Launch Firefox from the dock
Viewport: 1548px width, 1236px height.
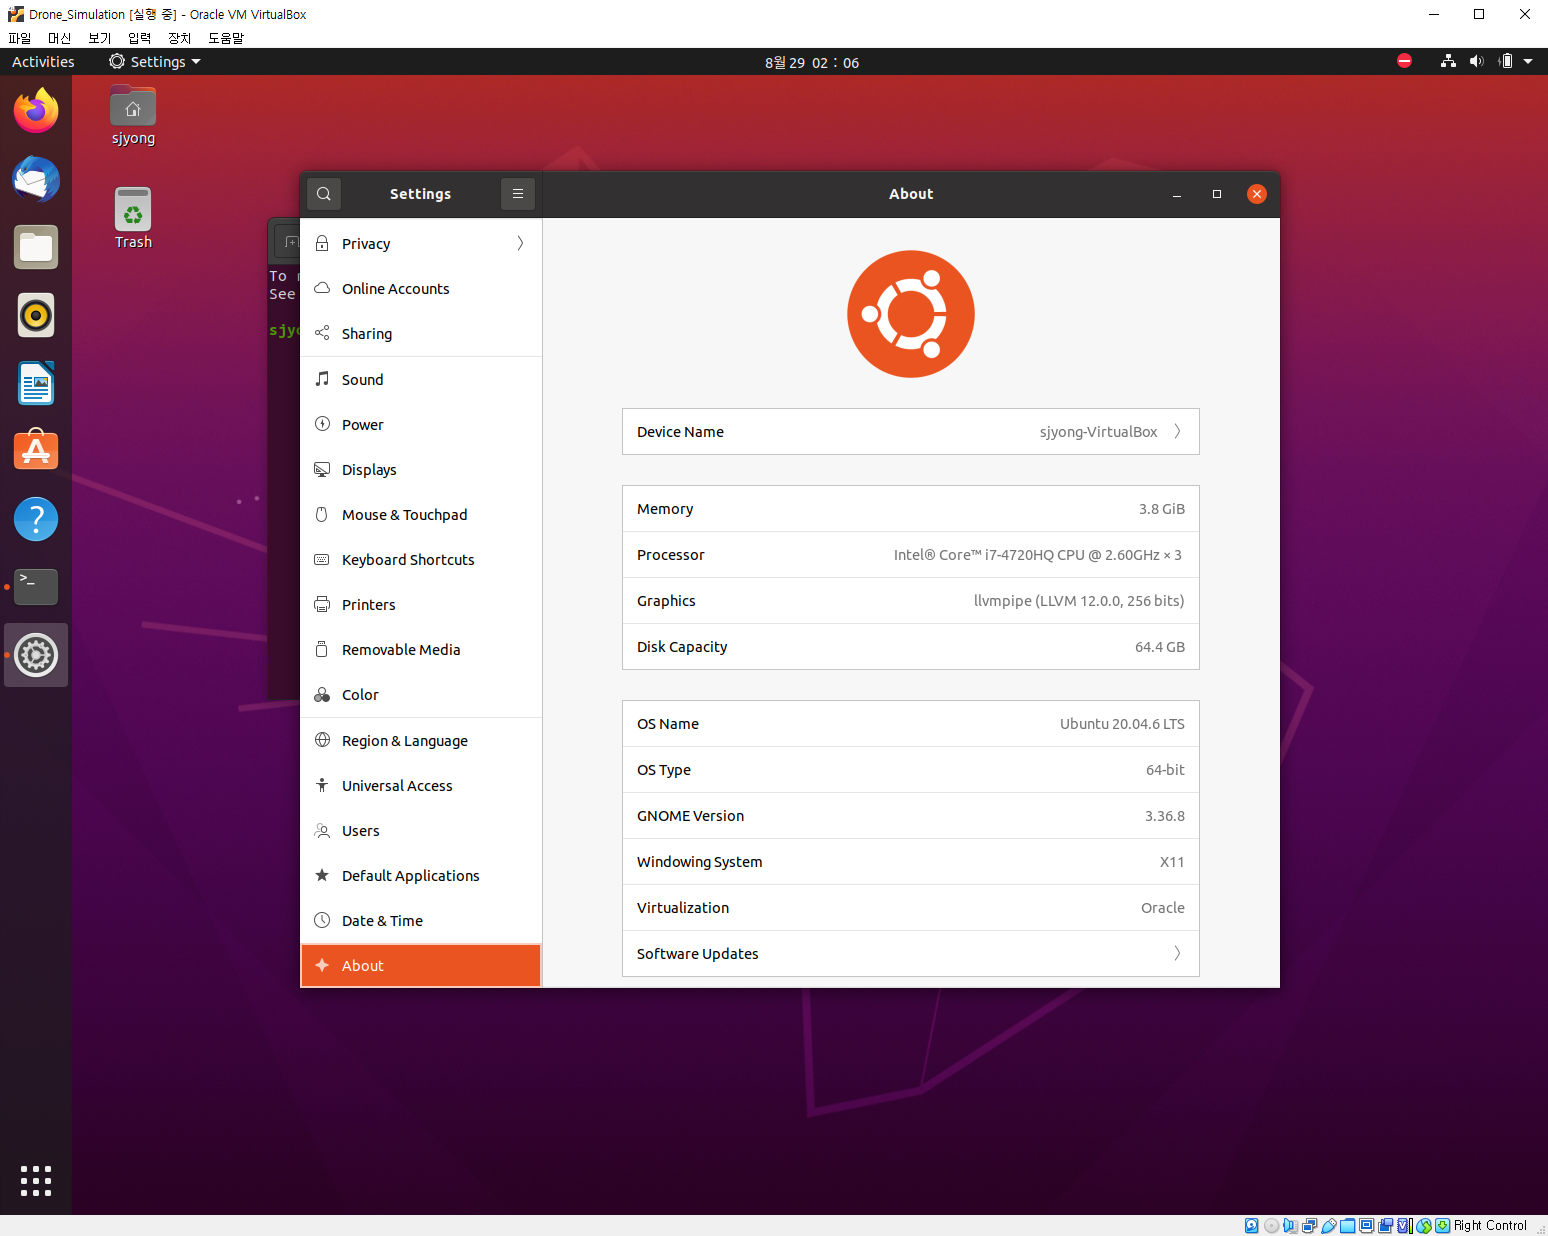(36, 111)
